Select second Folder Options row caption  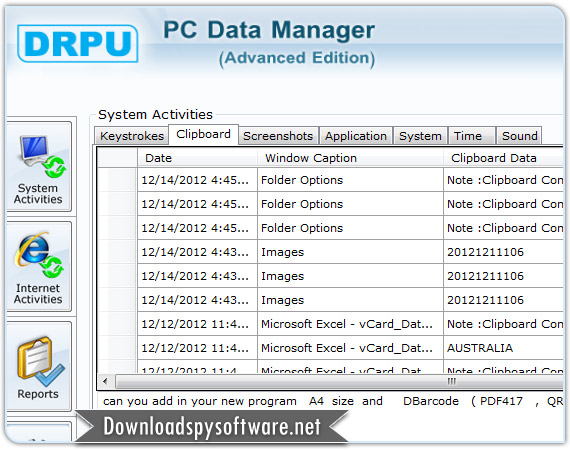350,204
